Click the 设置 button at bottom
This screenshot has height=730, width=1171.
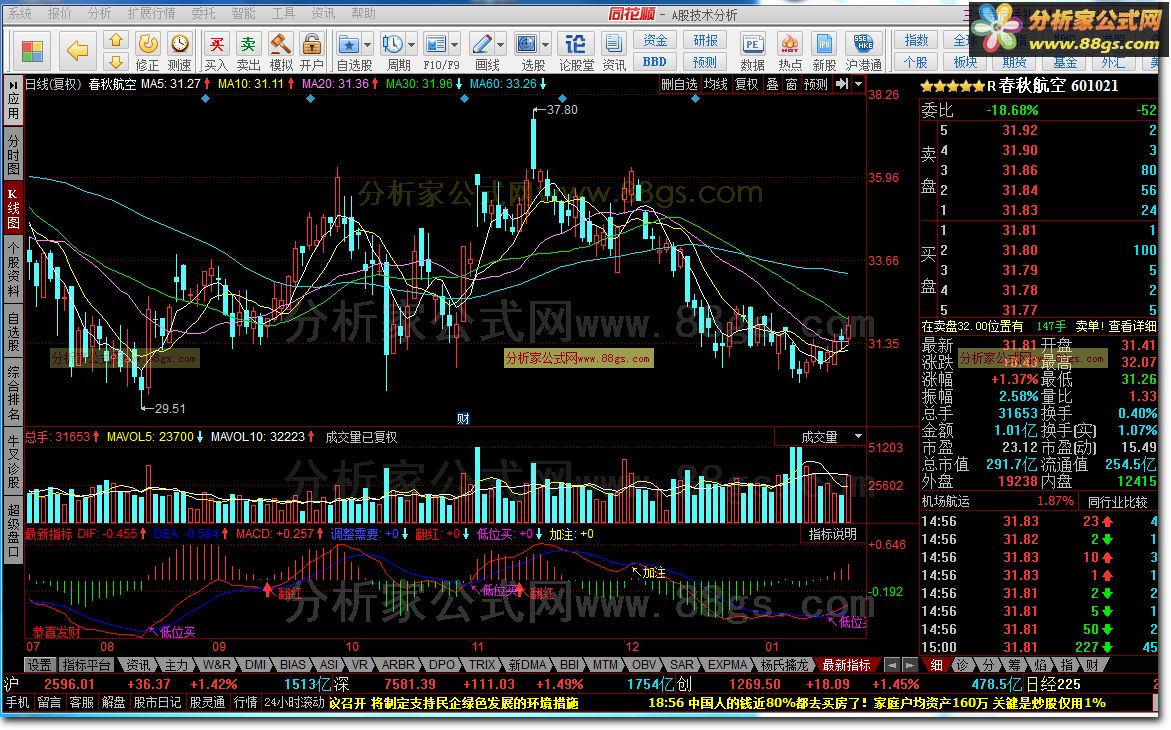coord(40,664)
